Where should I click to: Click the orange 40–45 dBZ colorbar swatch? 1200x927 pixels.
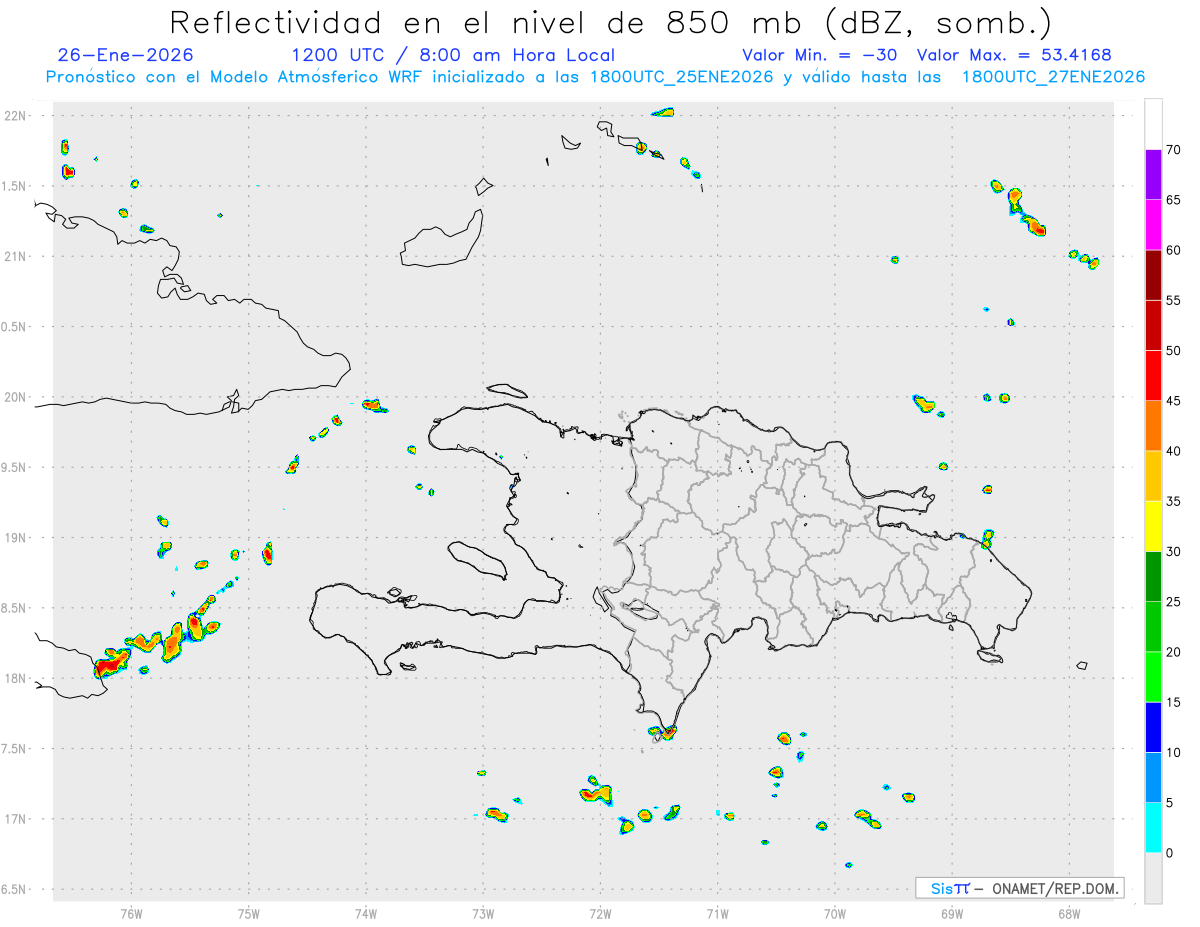(1153, 426)
